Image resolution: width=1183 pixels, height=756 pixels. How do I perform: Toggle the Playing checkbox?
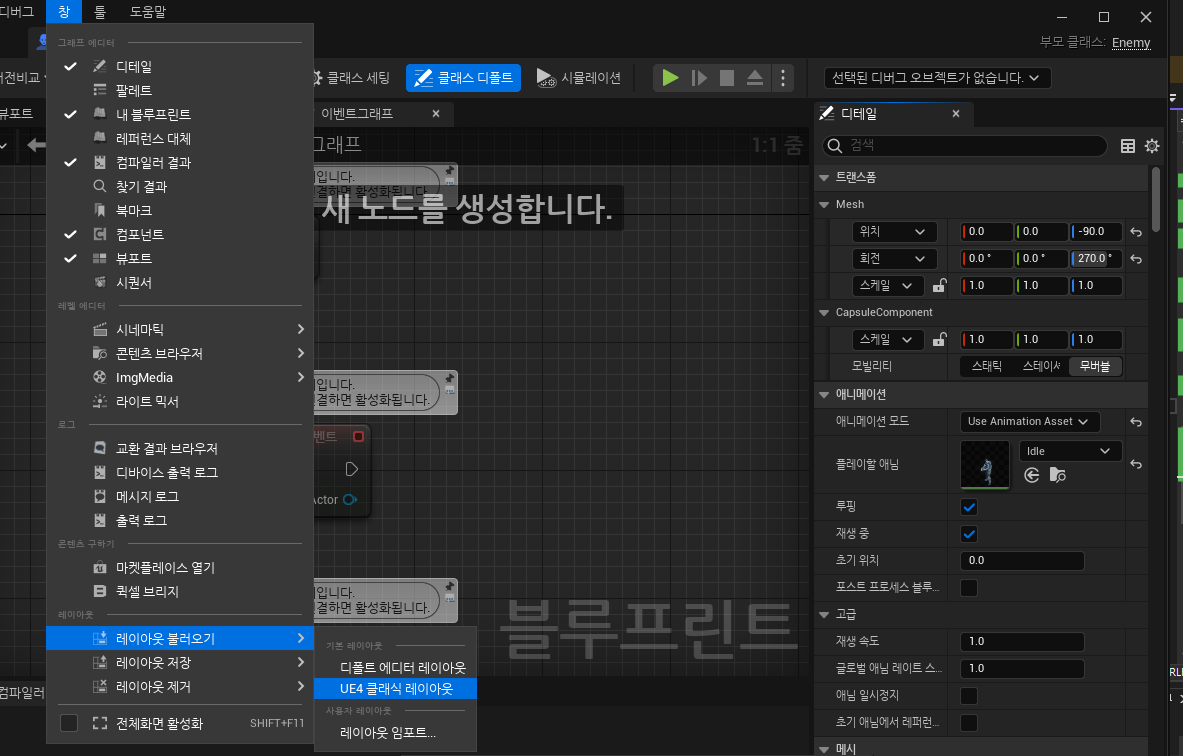(x=969, y=534)
